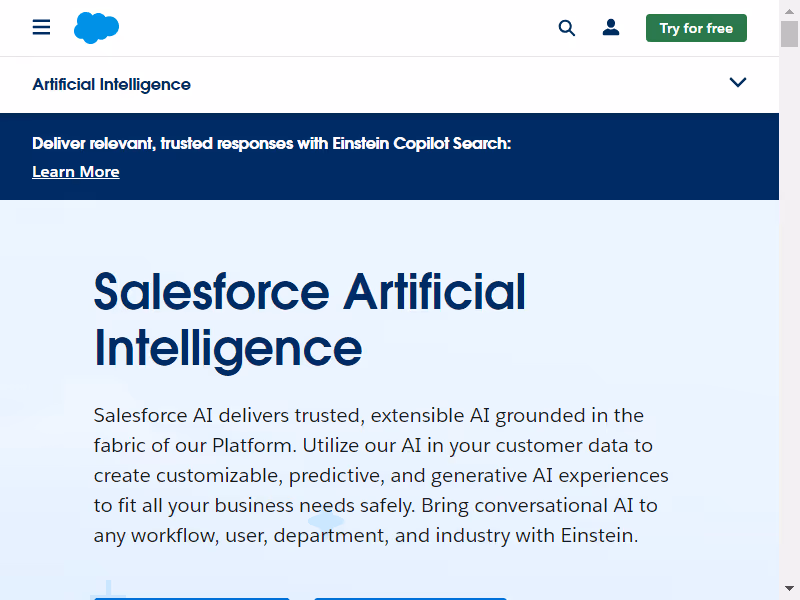Screen dimensions: 800x600
Task: Click the Einstein Copilot Search banner headline
Action: 272,143
